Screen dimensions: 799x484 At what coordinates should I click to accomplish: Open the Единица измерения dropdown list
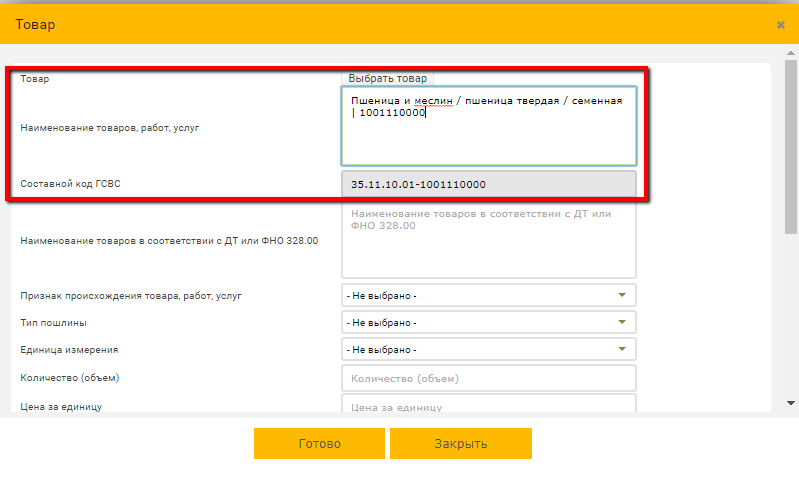(489, 350)
